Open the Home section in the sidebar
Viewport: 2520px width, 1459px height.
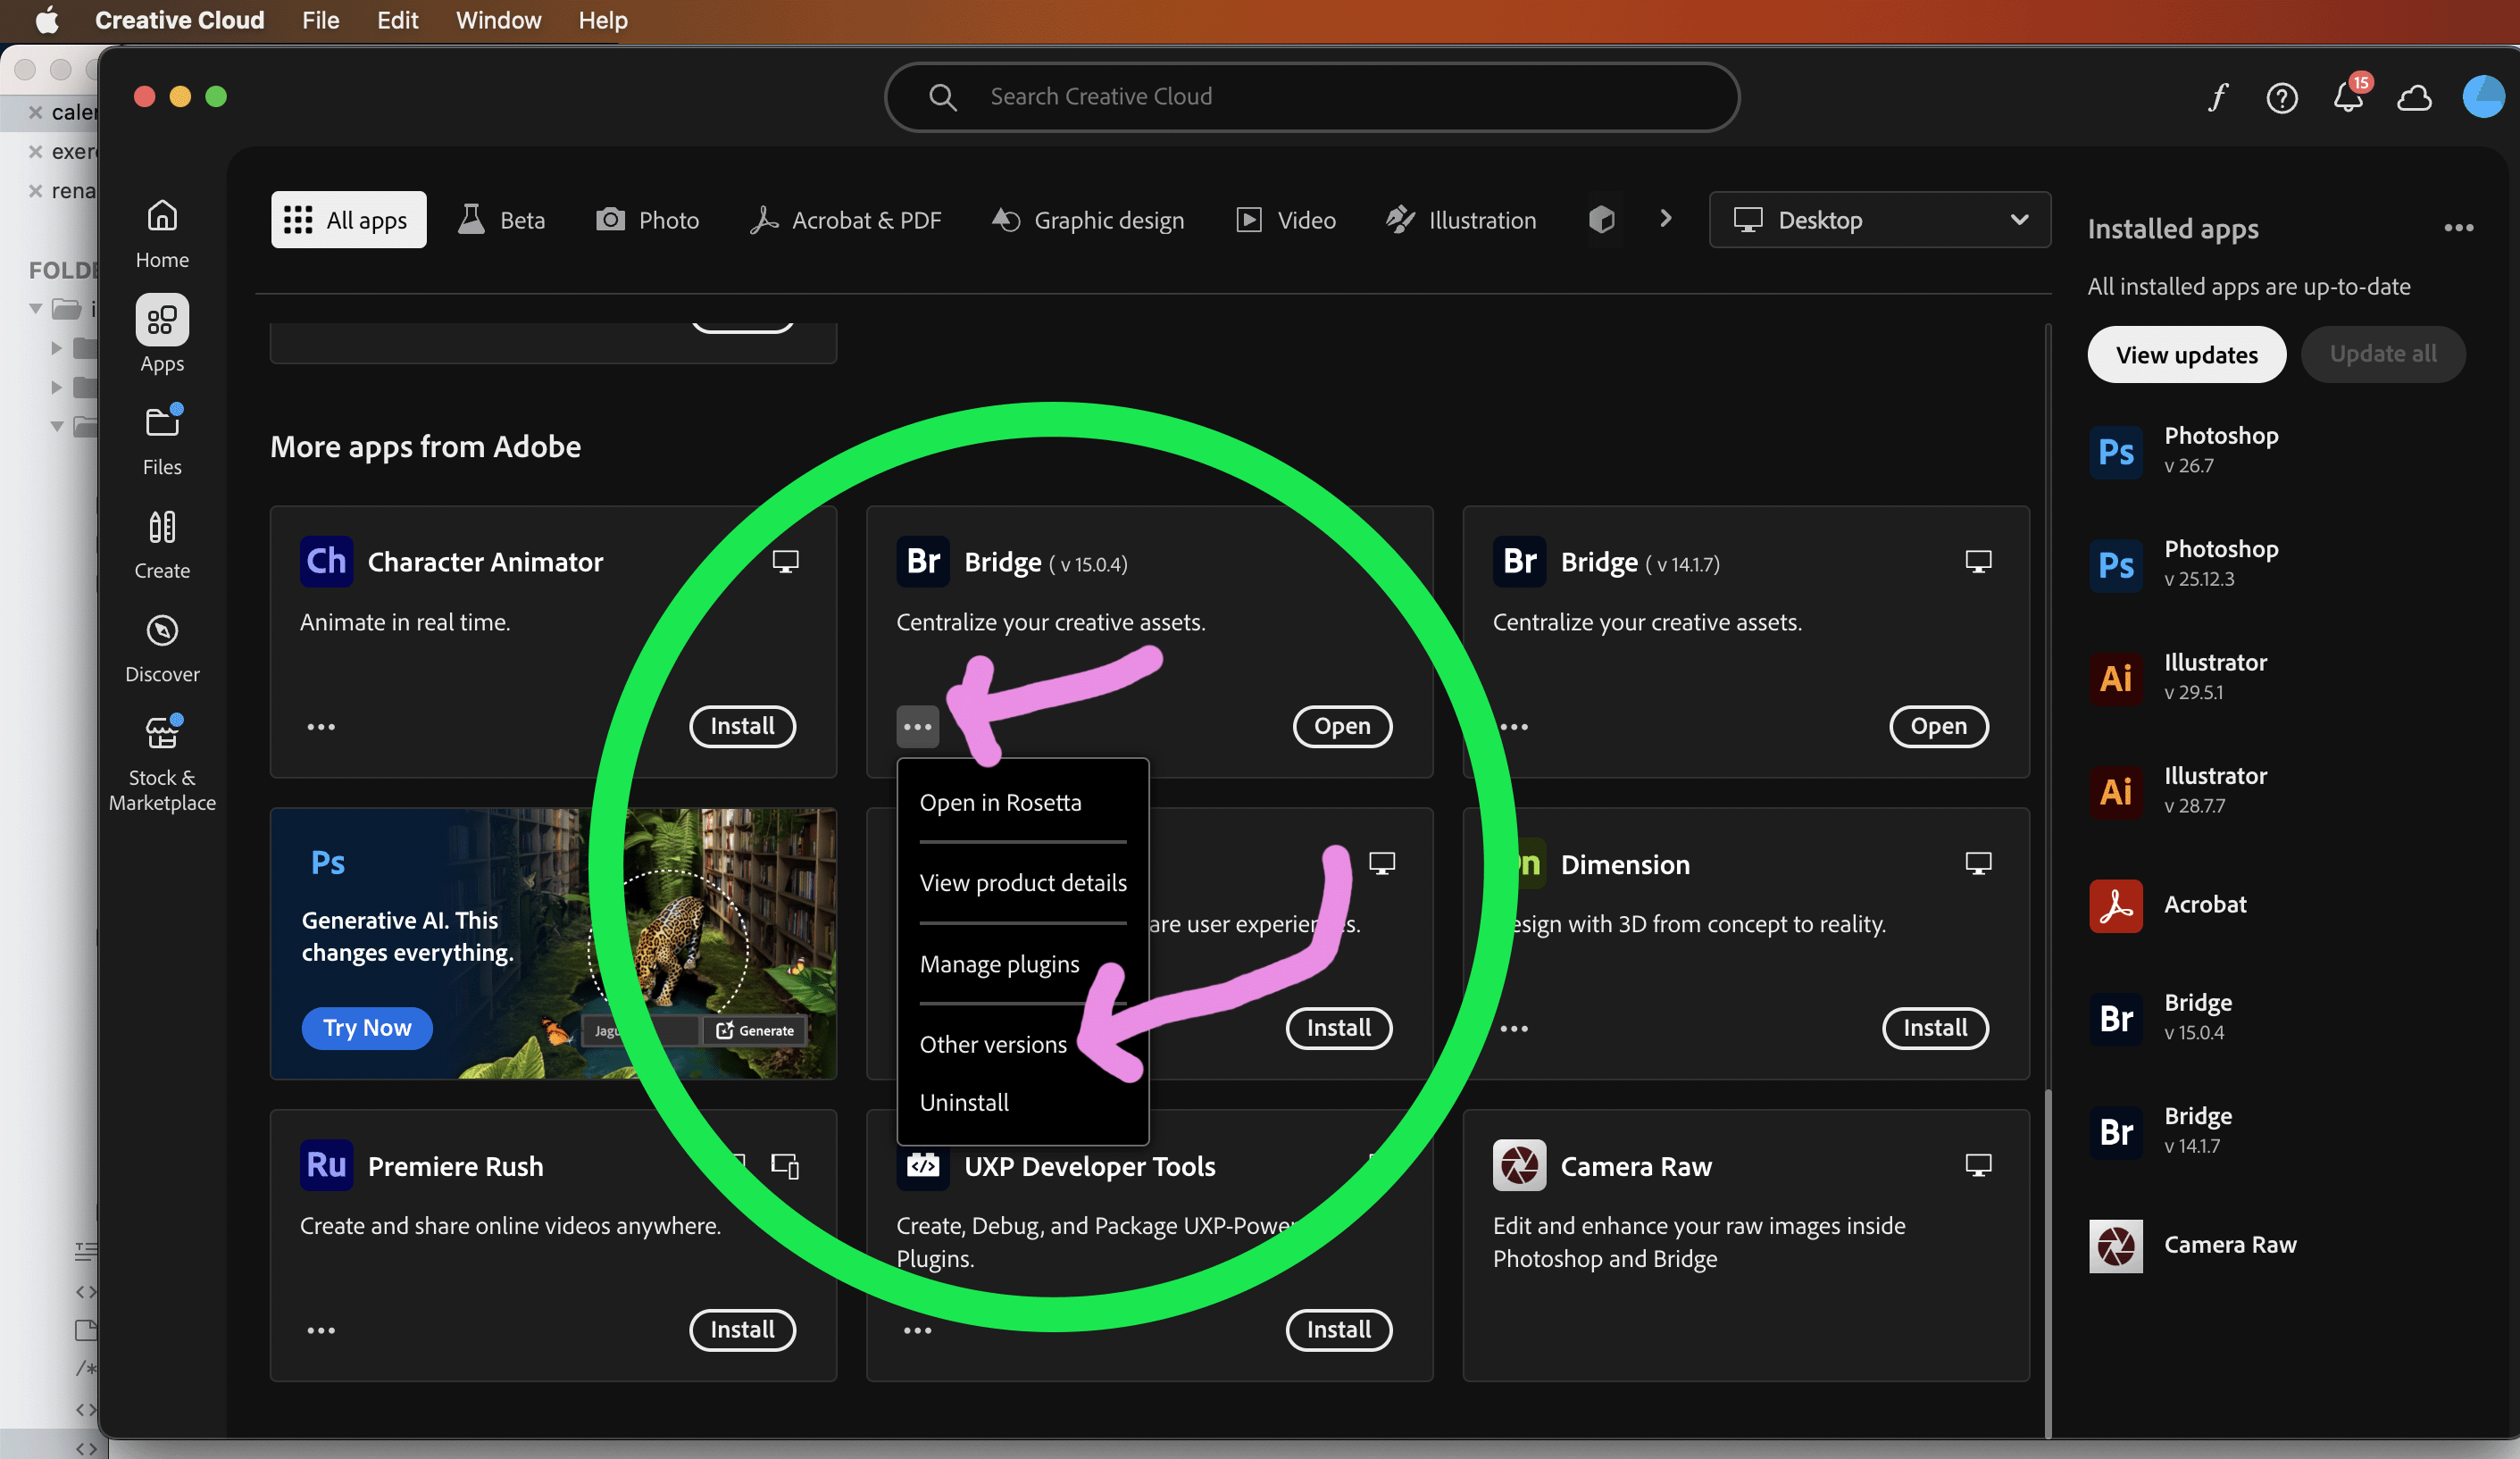[x=162, y=234]
